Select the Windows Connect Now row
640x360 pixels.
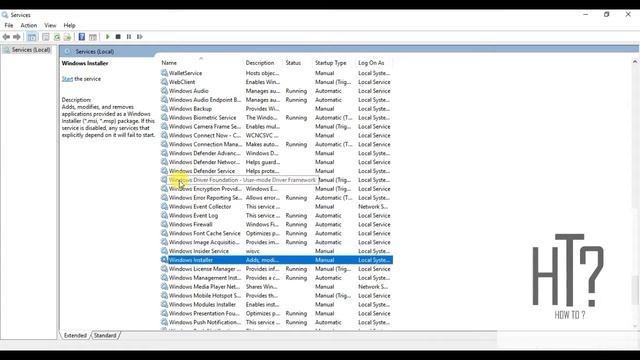pos(276,136)
